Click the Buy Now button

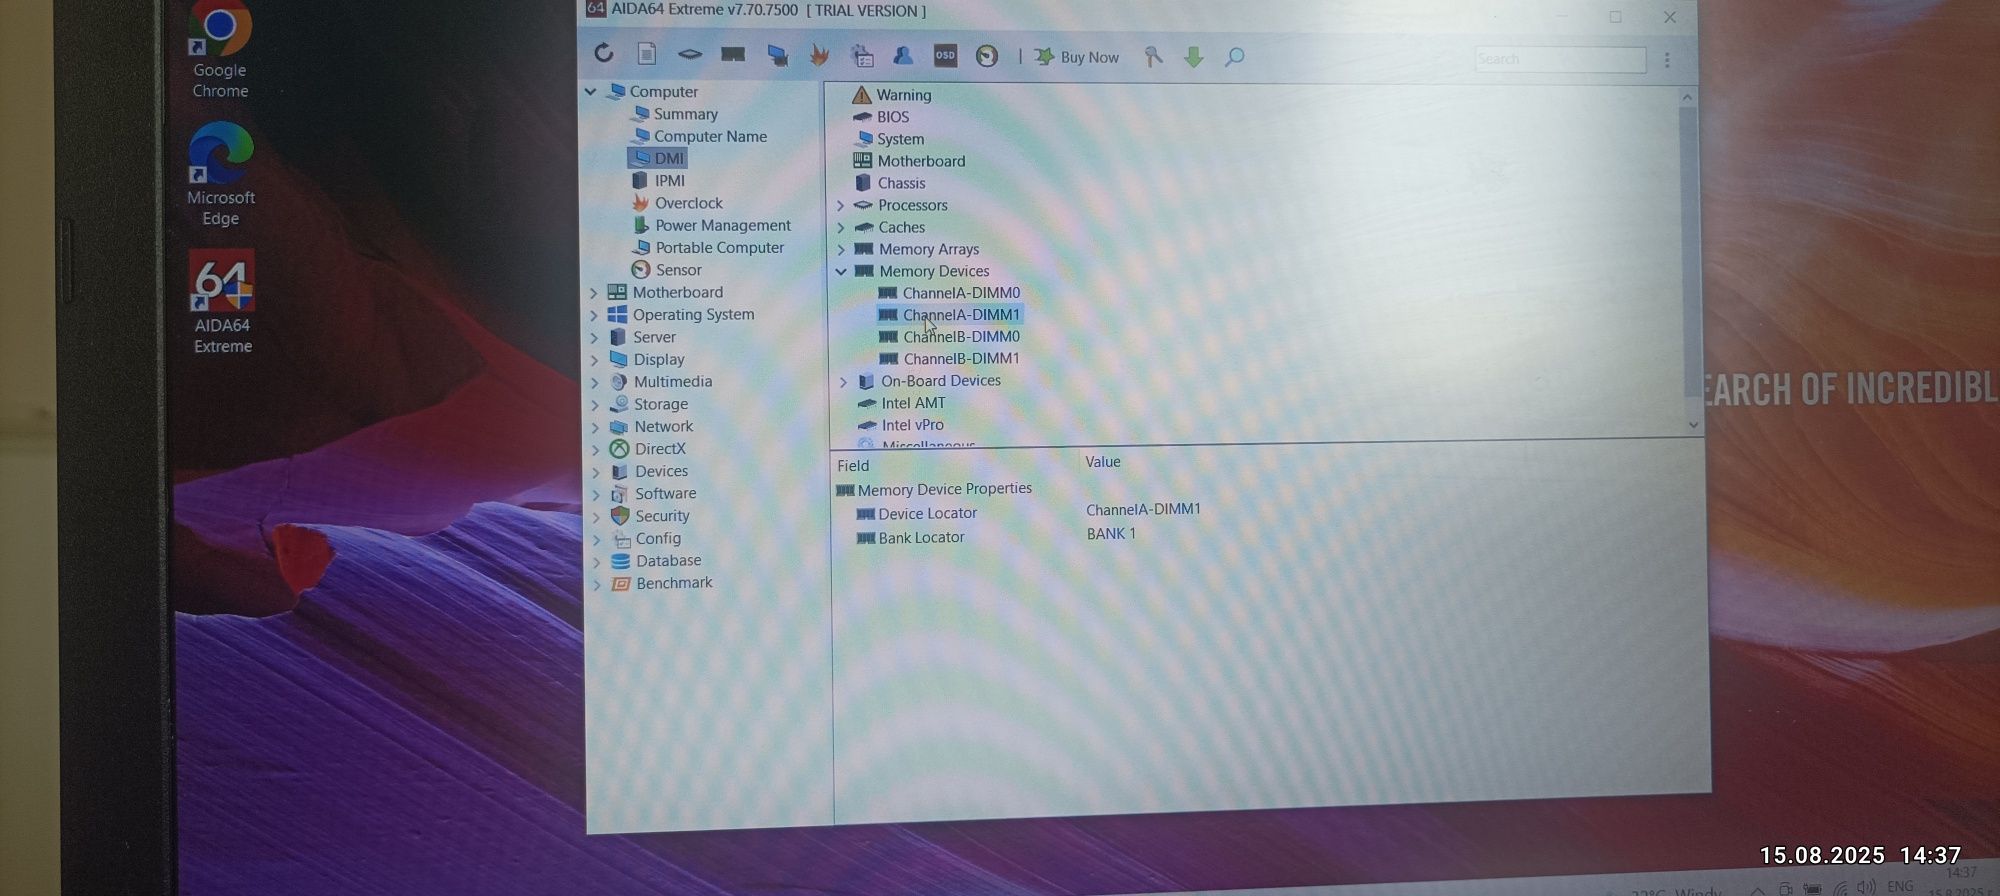pyautogui.click(x=1077, y=57)
